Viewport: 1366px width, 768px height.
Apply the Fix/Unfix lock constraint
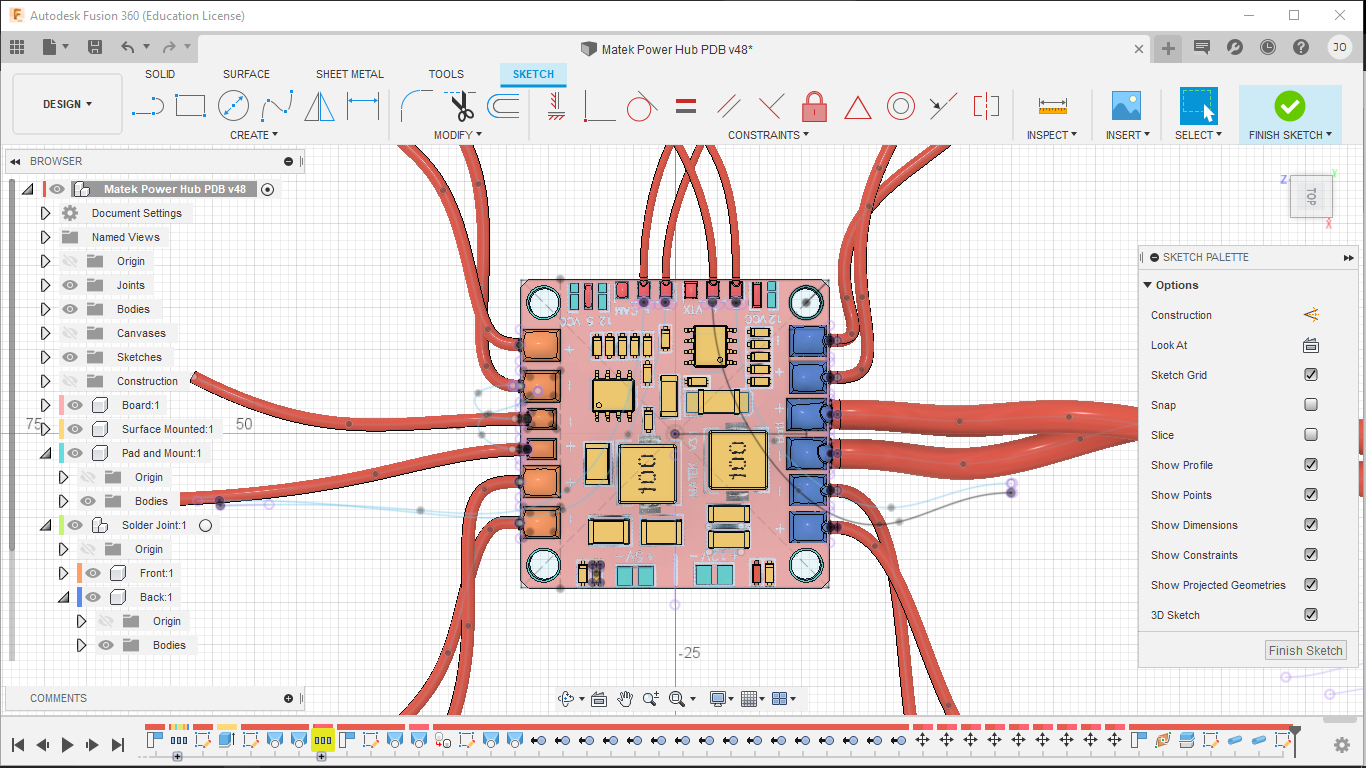click(814, 105)
